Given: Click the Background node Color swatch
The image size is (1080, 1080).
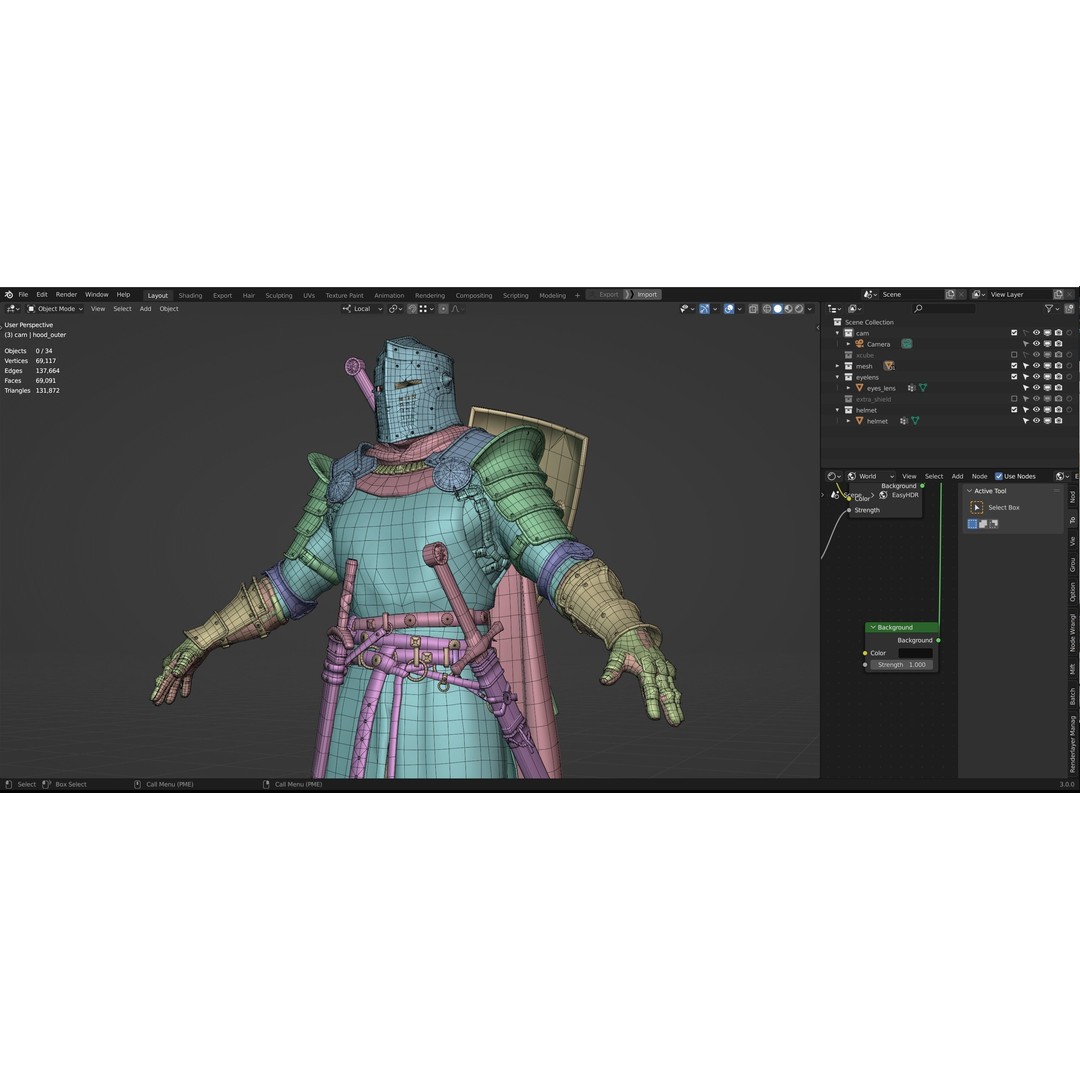Looking at the screenshot, I should (x=915, y=653).
